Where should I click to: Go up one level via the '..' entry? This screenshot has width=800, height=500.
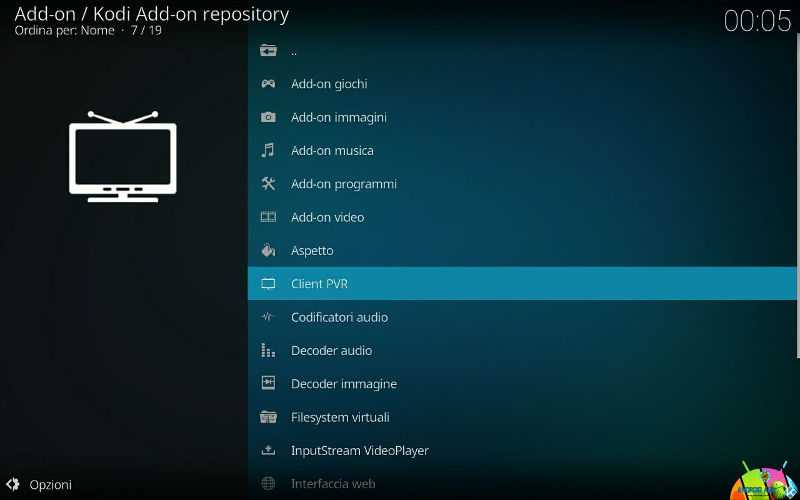522,51
